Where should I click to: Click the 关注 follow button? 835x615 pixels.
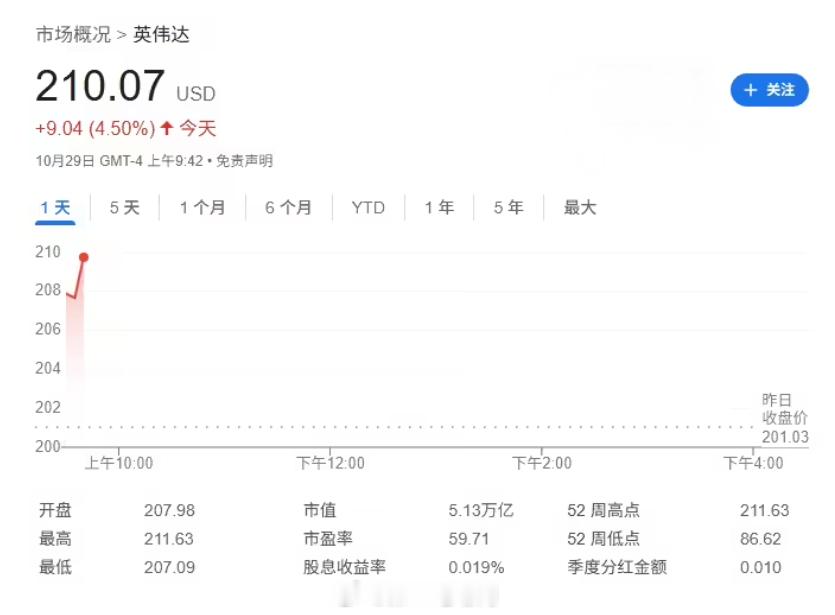(x=769, y=90)
